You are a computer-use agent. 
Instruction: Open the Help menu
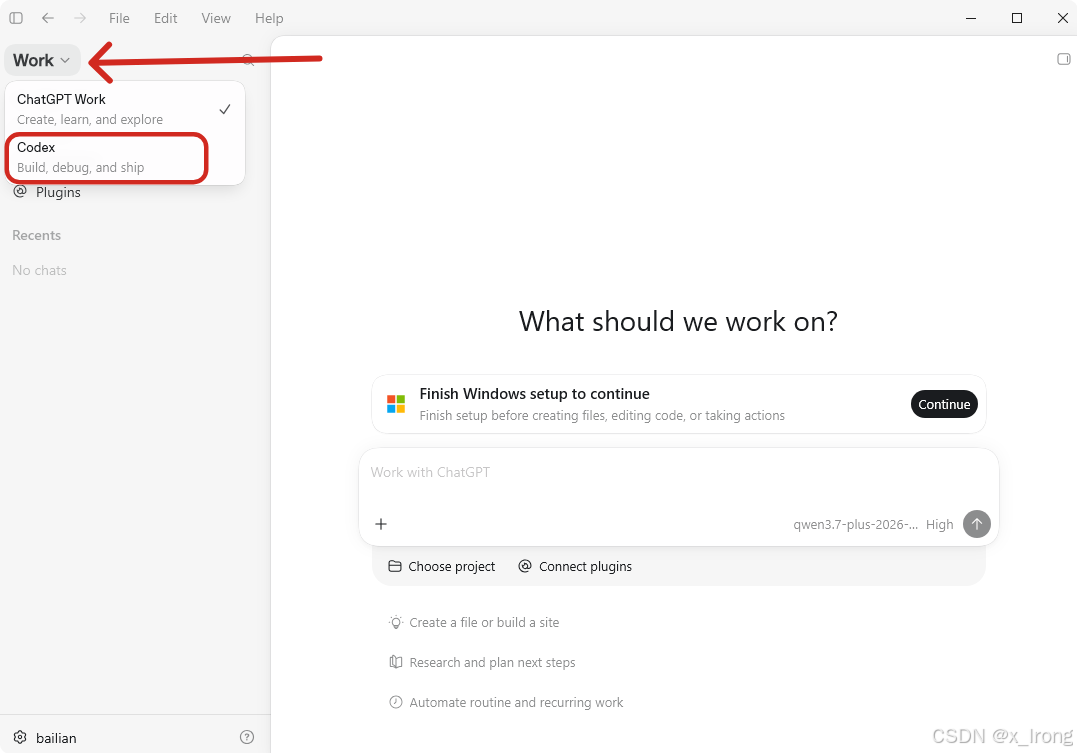tap(269, 19)
